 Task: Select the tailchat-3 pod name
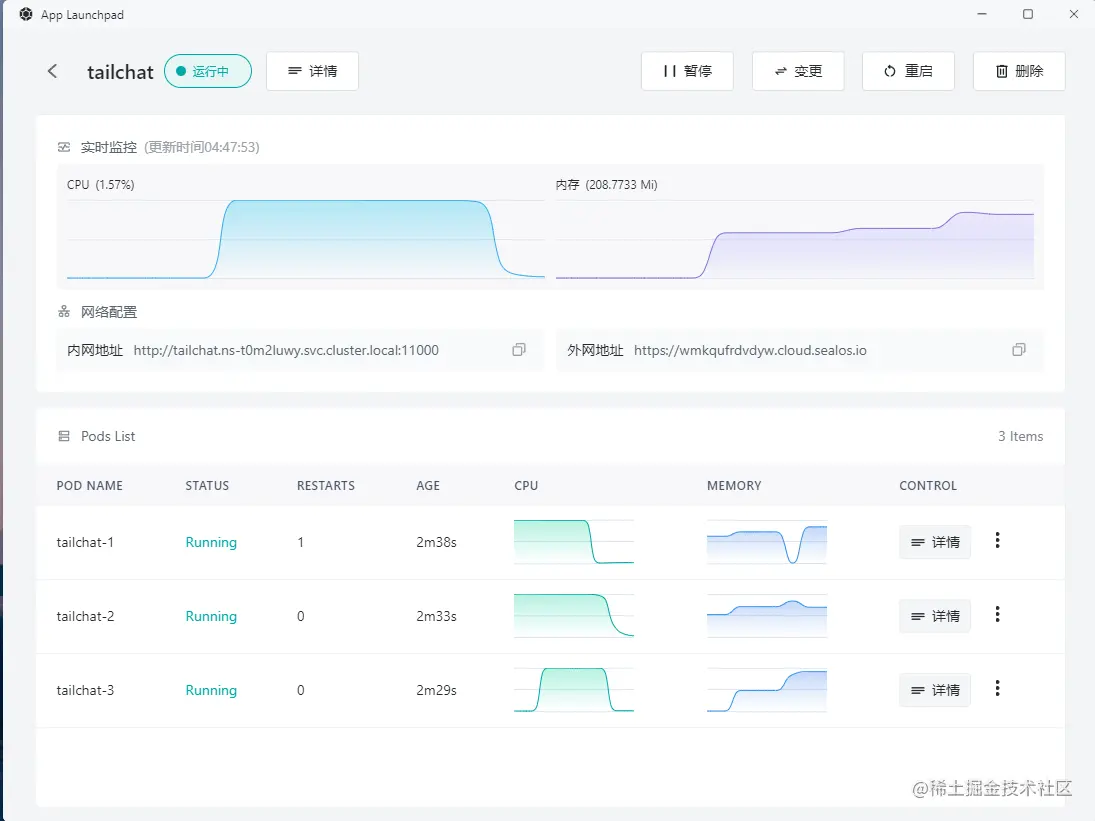click(x=85, y=690)
